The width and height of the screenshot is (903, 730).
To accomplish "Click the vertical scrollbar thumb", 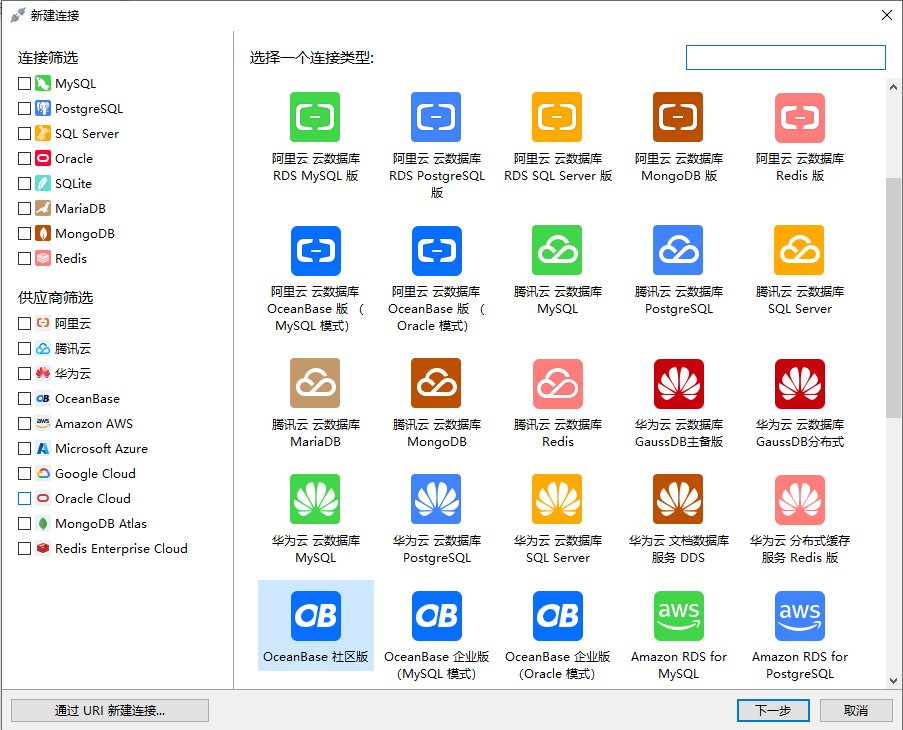I will tap(893, 298).
